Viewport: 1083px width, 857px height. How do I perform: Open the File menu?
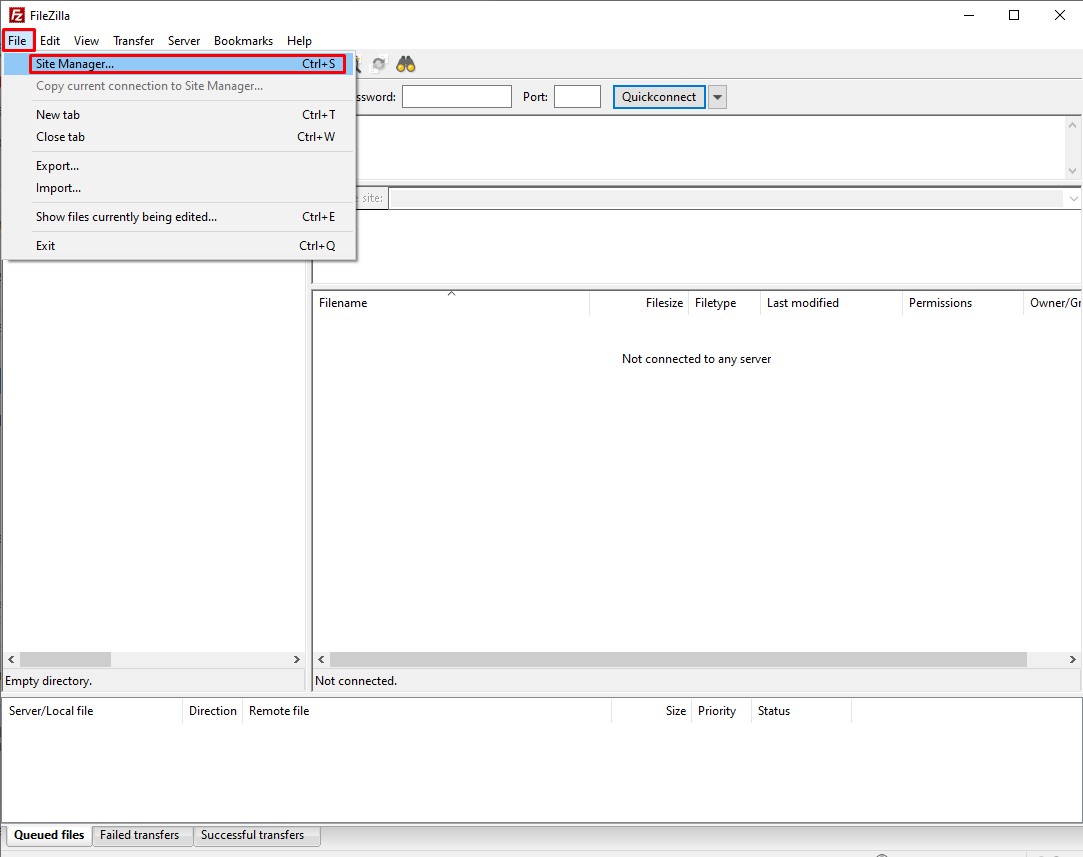[17, 41]
